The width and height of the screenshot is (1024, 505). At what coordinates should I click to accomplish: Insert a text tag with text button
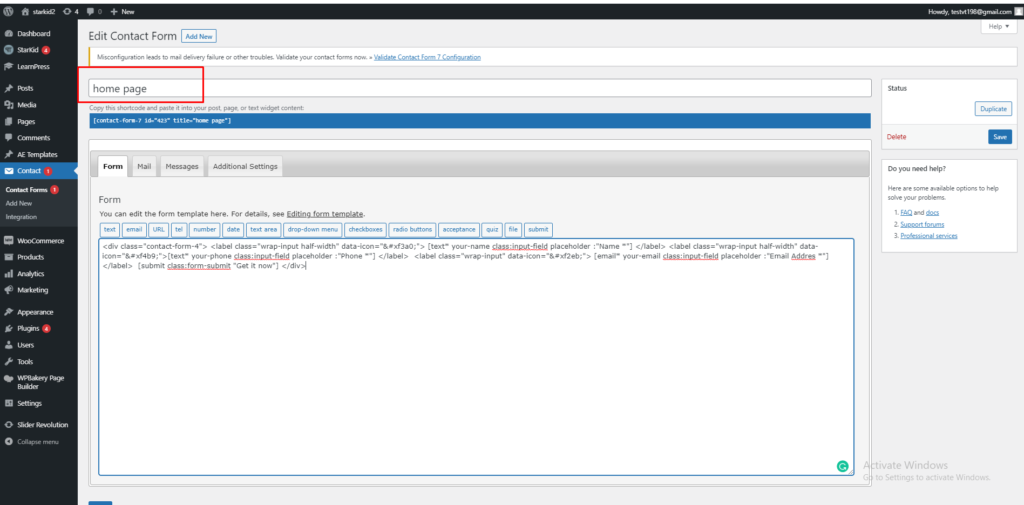110,229
